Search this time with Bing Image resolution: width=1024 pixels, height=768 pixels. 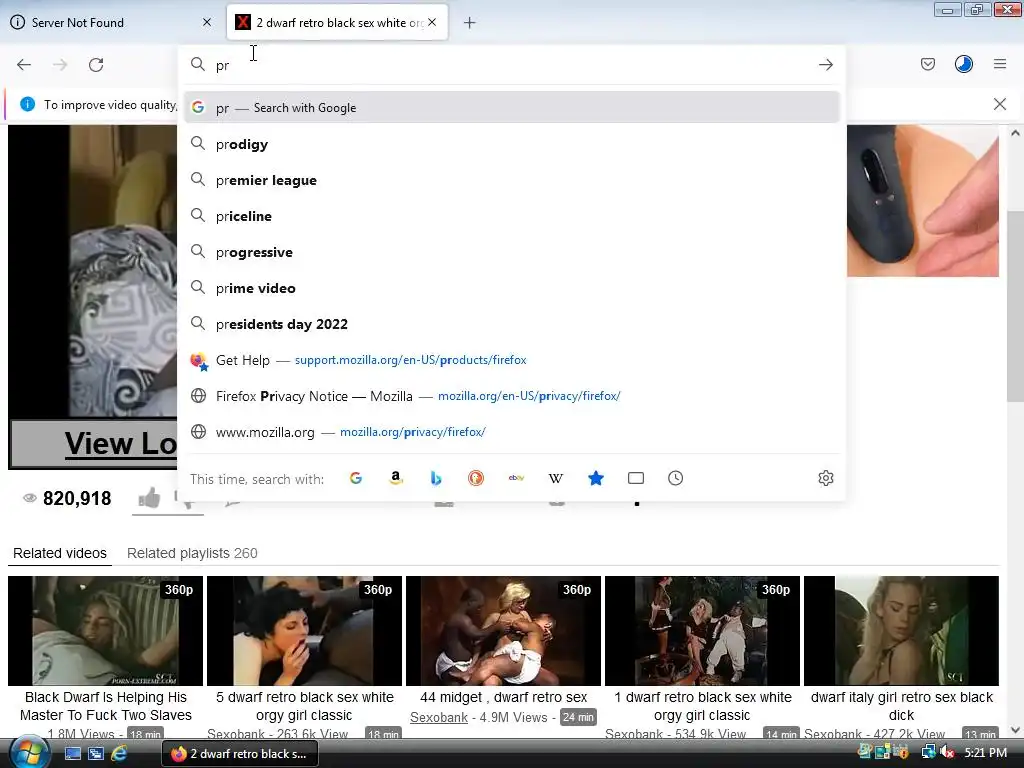(436, 478)
